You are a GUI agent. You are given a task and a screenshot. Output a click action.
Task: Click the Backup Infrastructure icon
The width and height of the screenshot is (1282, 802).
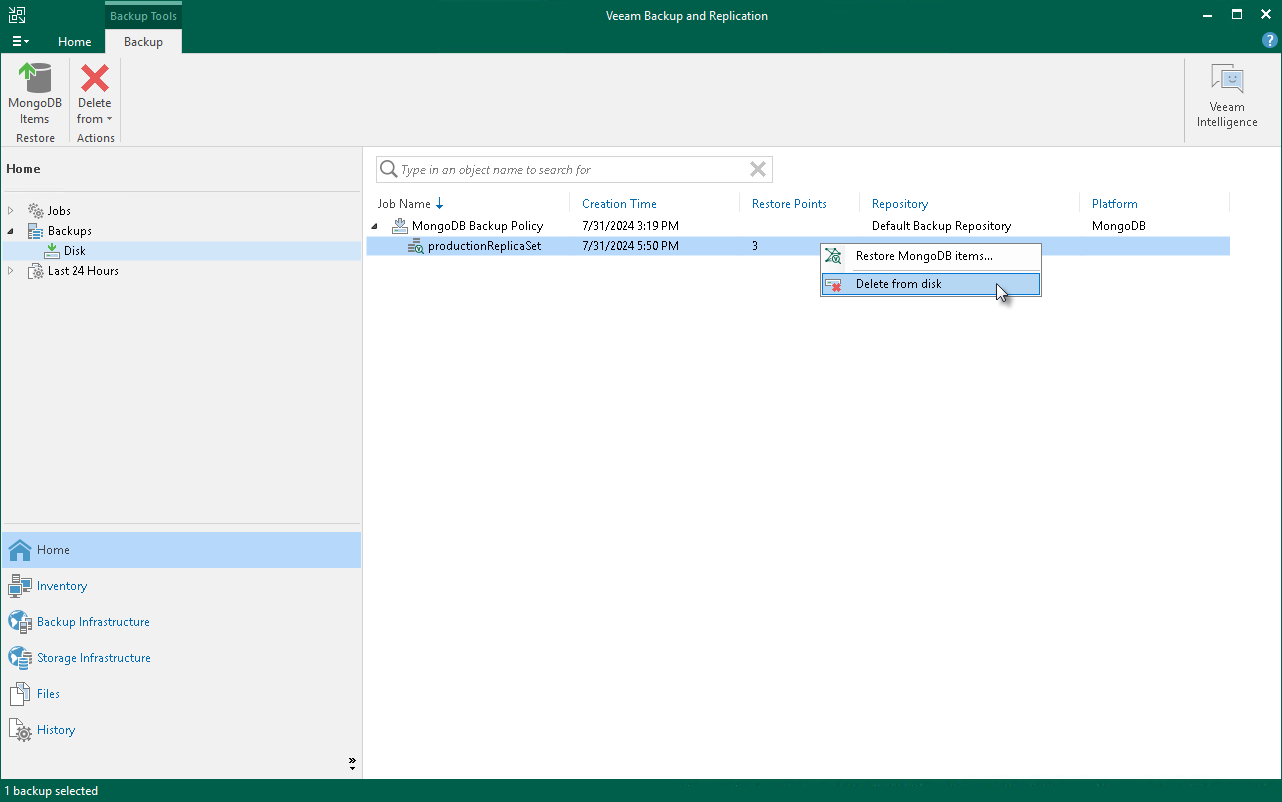coord(20,622)
